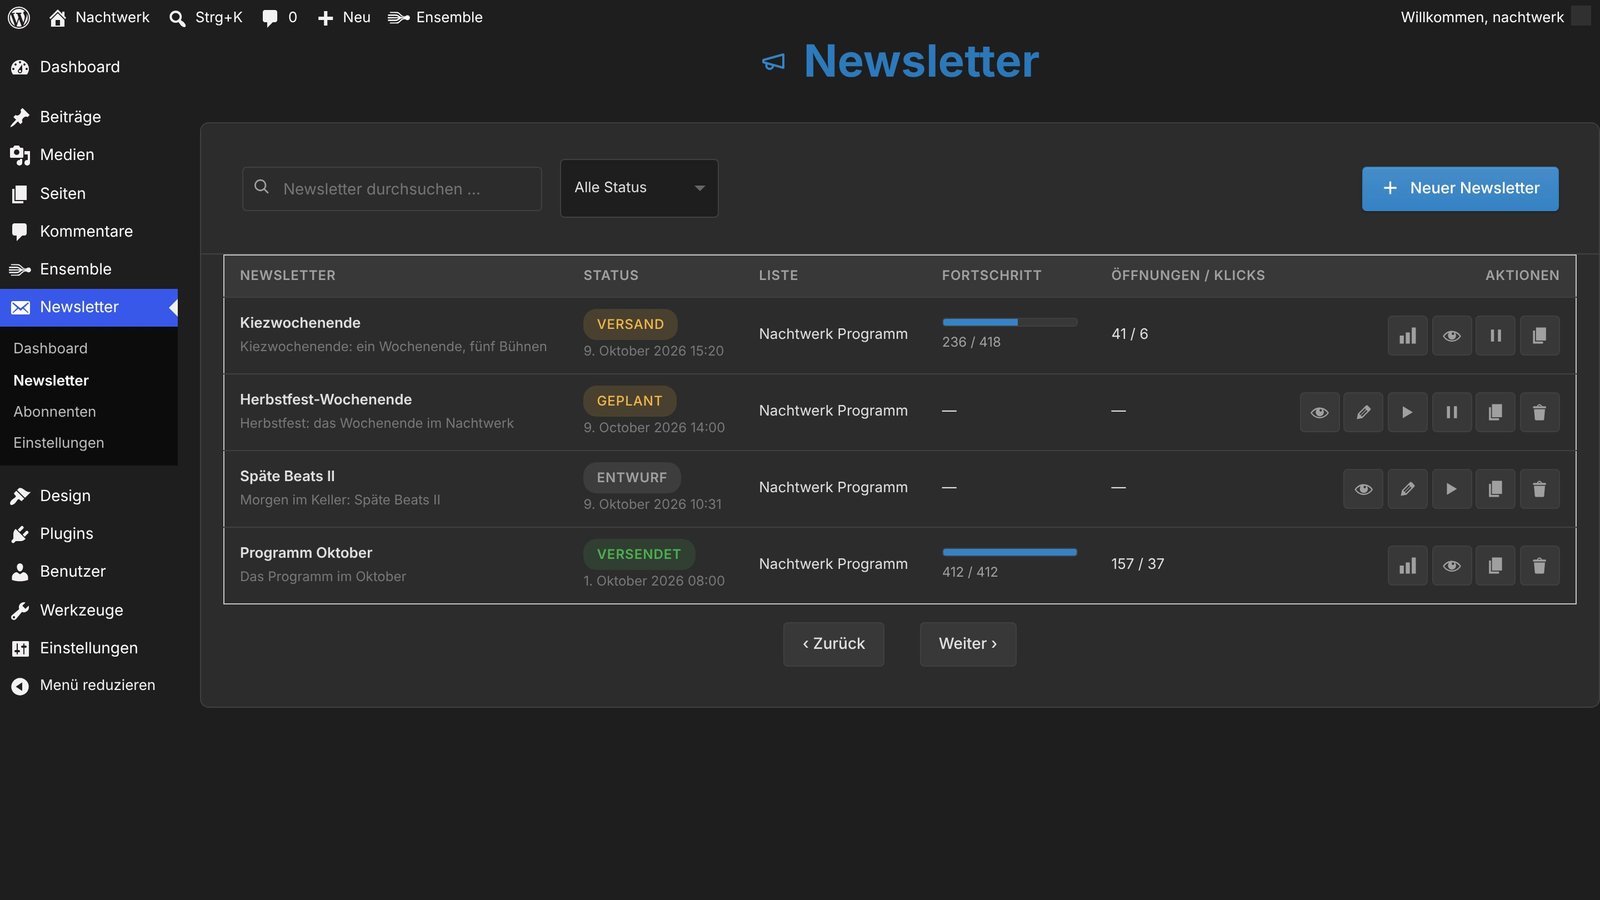Open the Alle Status filter dropdown
1600x900 pixels.
pyautogui.click(x=639, y=188)
